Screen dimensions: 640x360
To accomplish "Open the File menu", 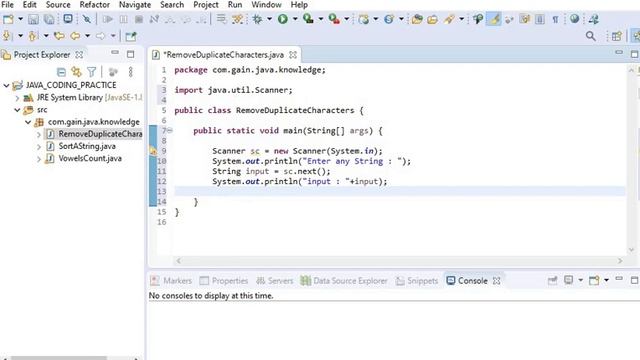I will click(x=7, y=5).
